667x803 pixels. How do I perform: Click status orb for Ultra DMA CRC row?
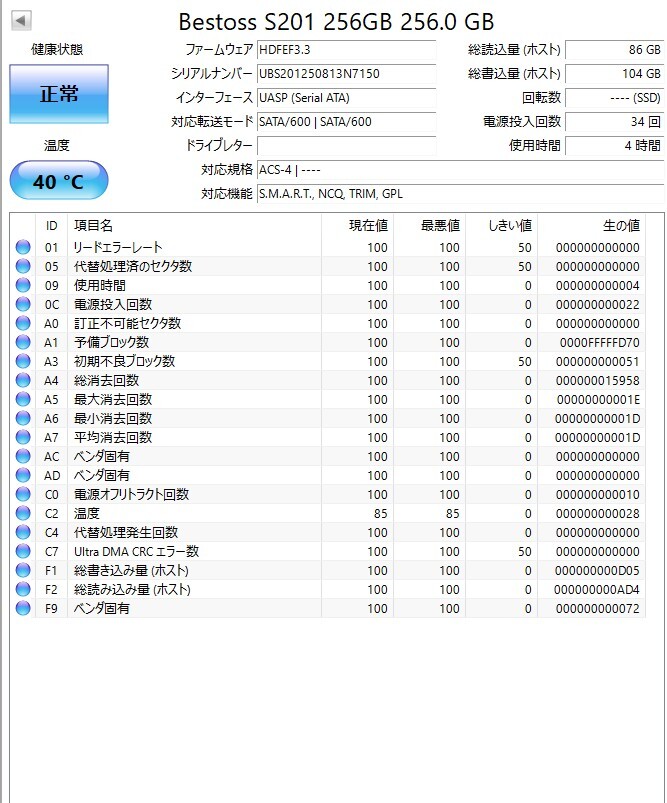tap(23, 551)
